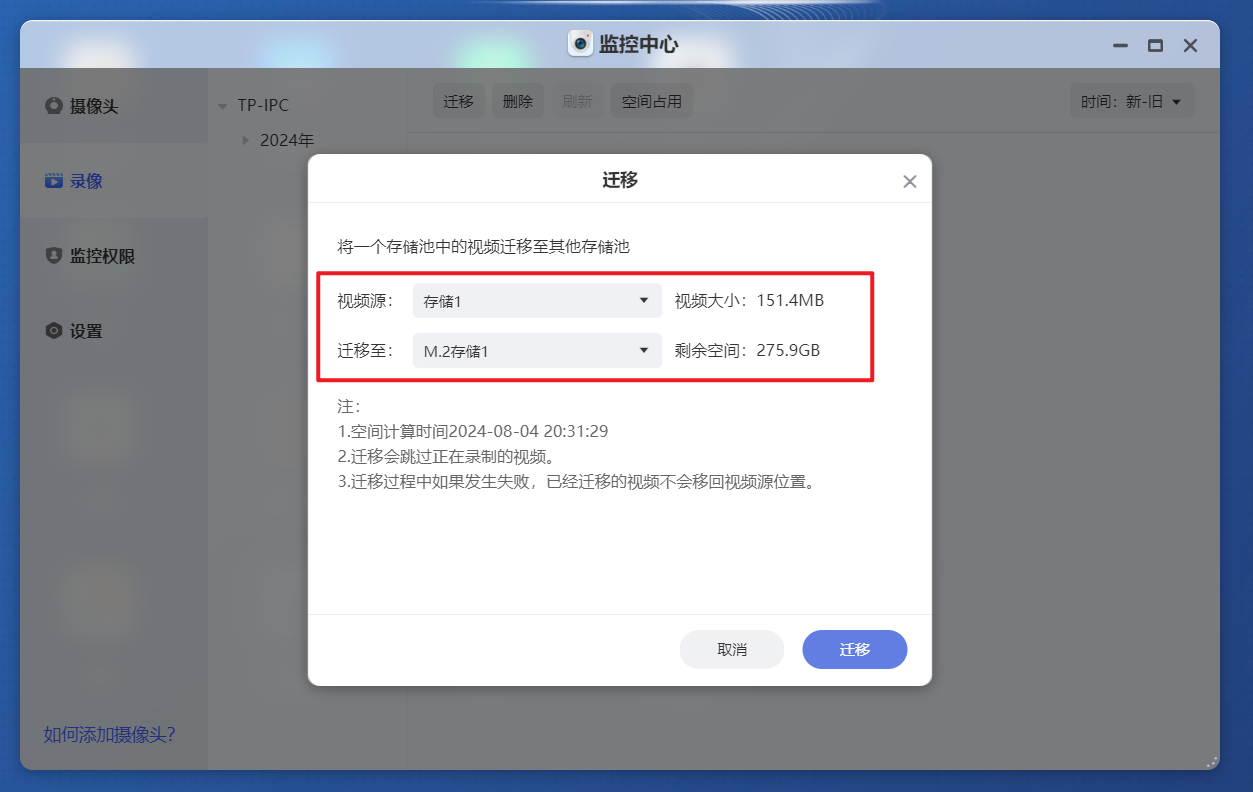The image size is (1253, 792).
Task: Click the 监控中心 app icon in title bar
Action: (x=580, y=44)
